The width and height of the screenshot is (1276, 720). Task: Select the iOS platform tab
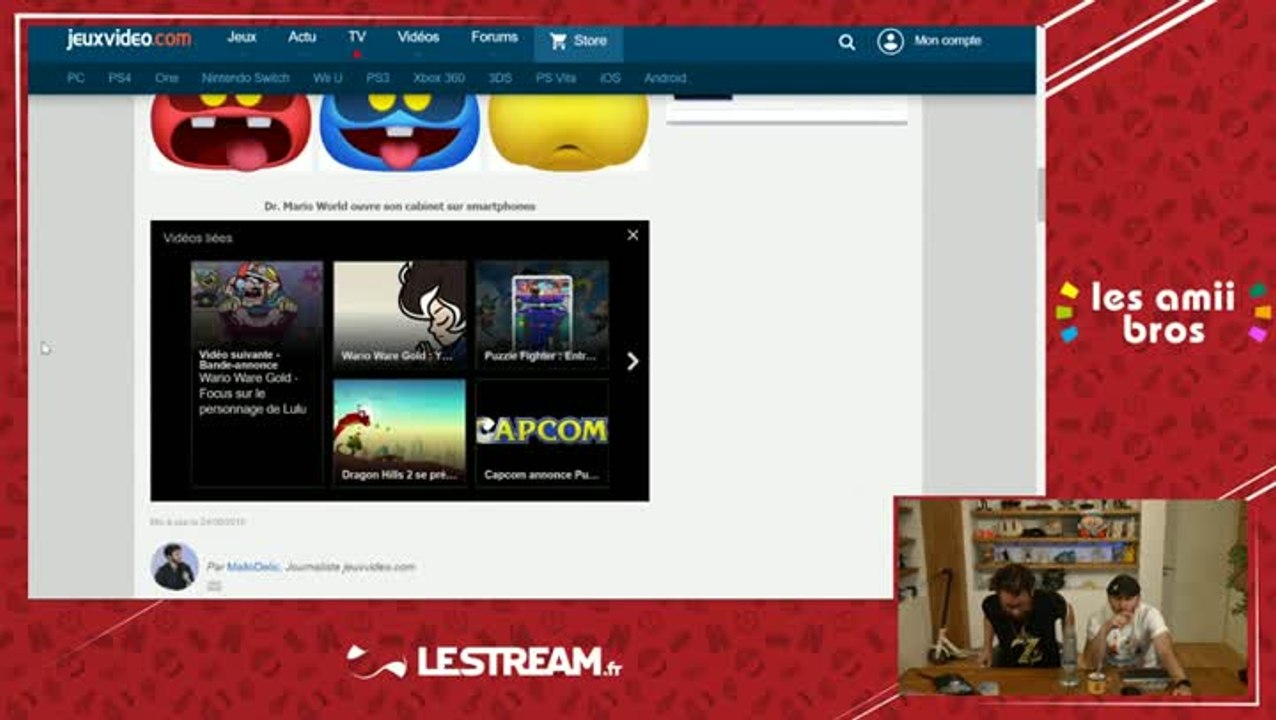pos(610,78)
